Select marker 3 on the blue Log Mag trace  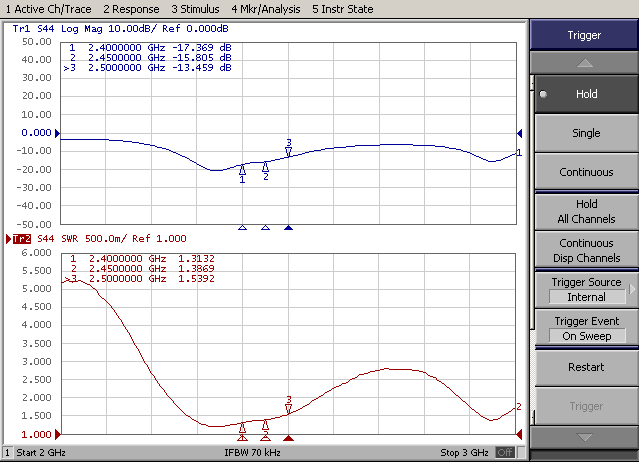click(289, 147)
